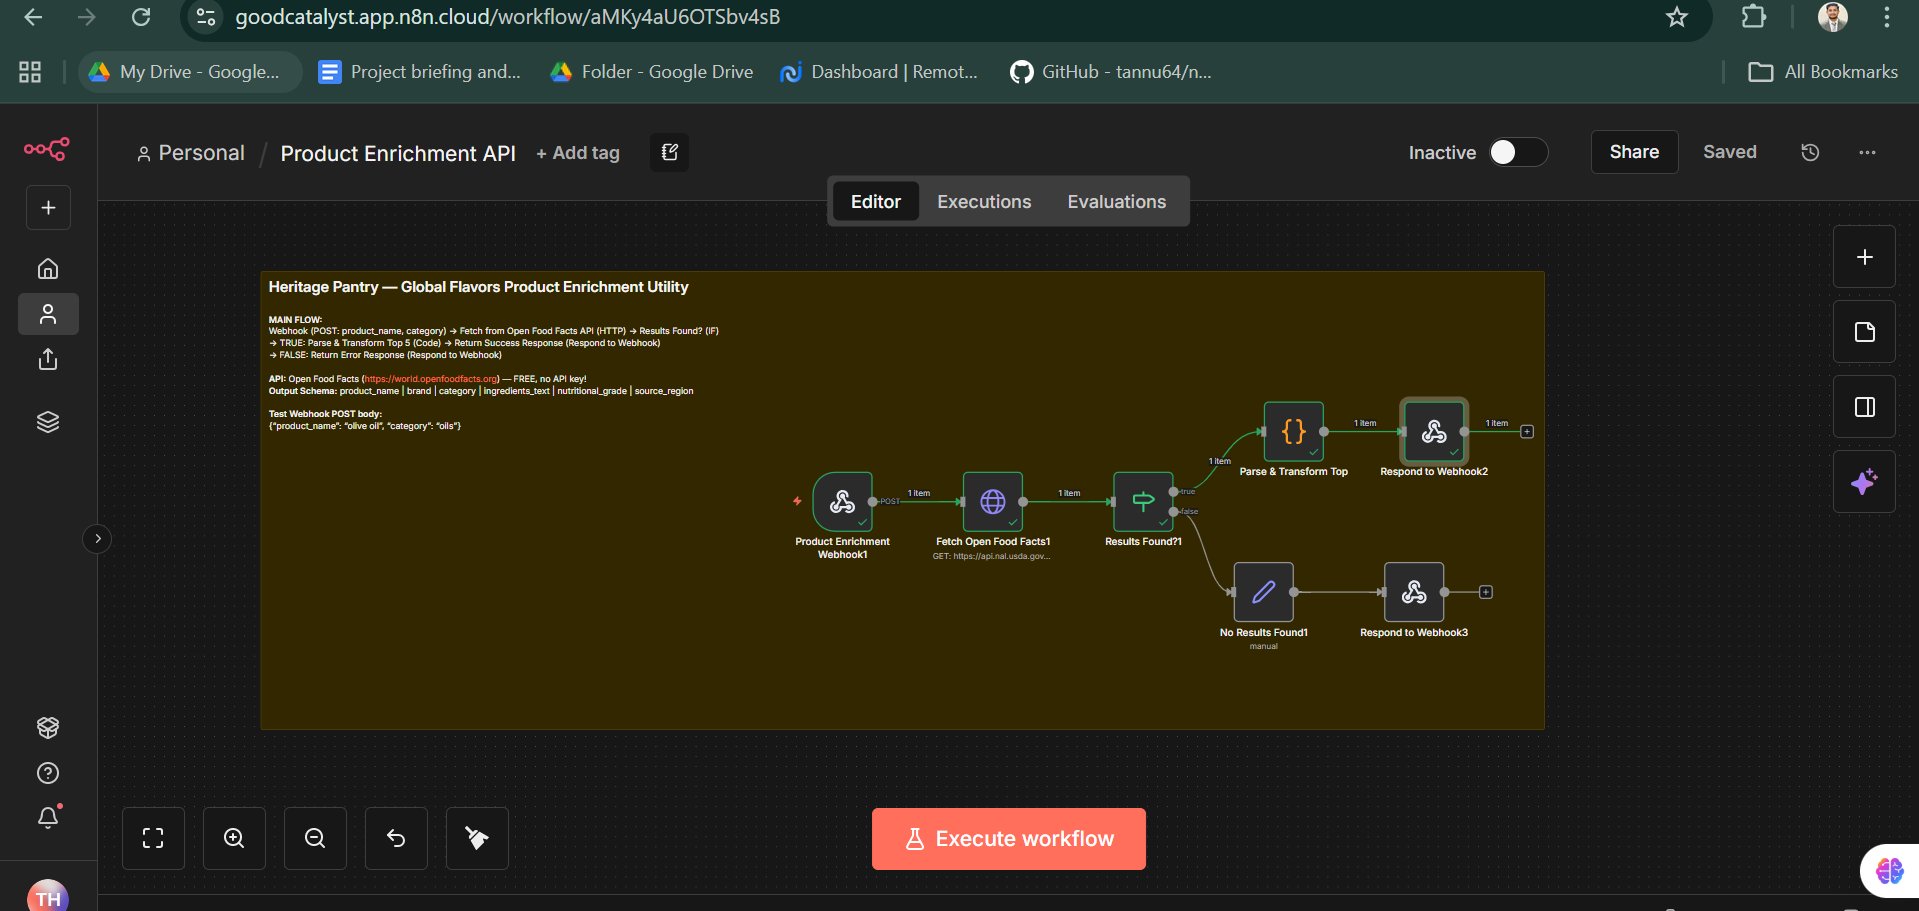Click plus connector after Respond to Webhook2
Viewport: 1919px width, 911px height.
[x=1527, y=432]
